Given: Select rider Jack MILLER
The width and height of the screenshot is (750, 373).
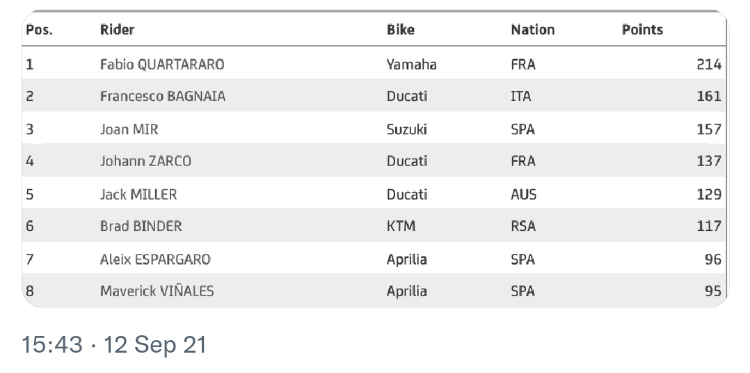Looking at the screenshot, I should pos(138,194).
